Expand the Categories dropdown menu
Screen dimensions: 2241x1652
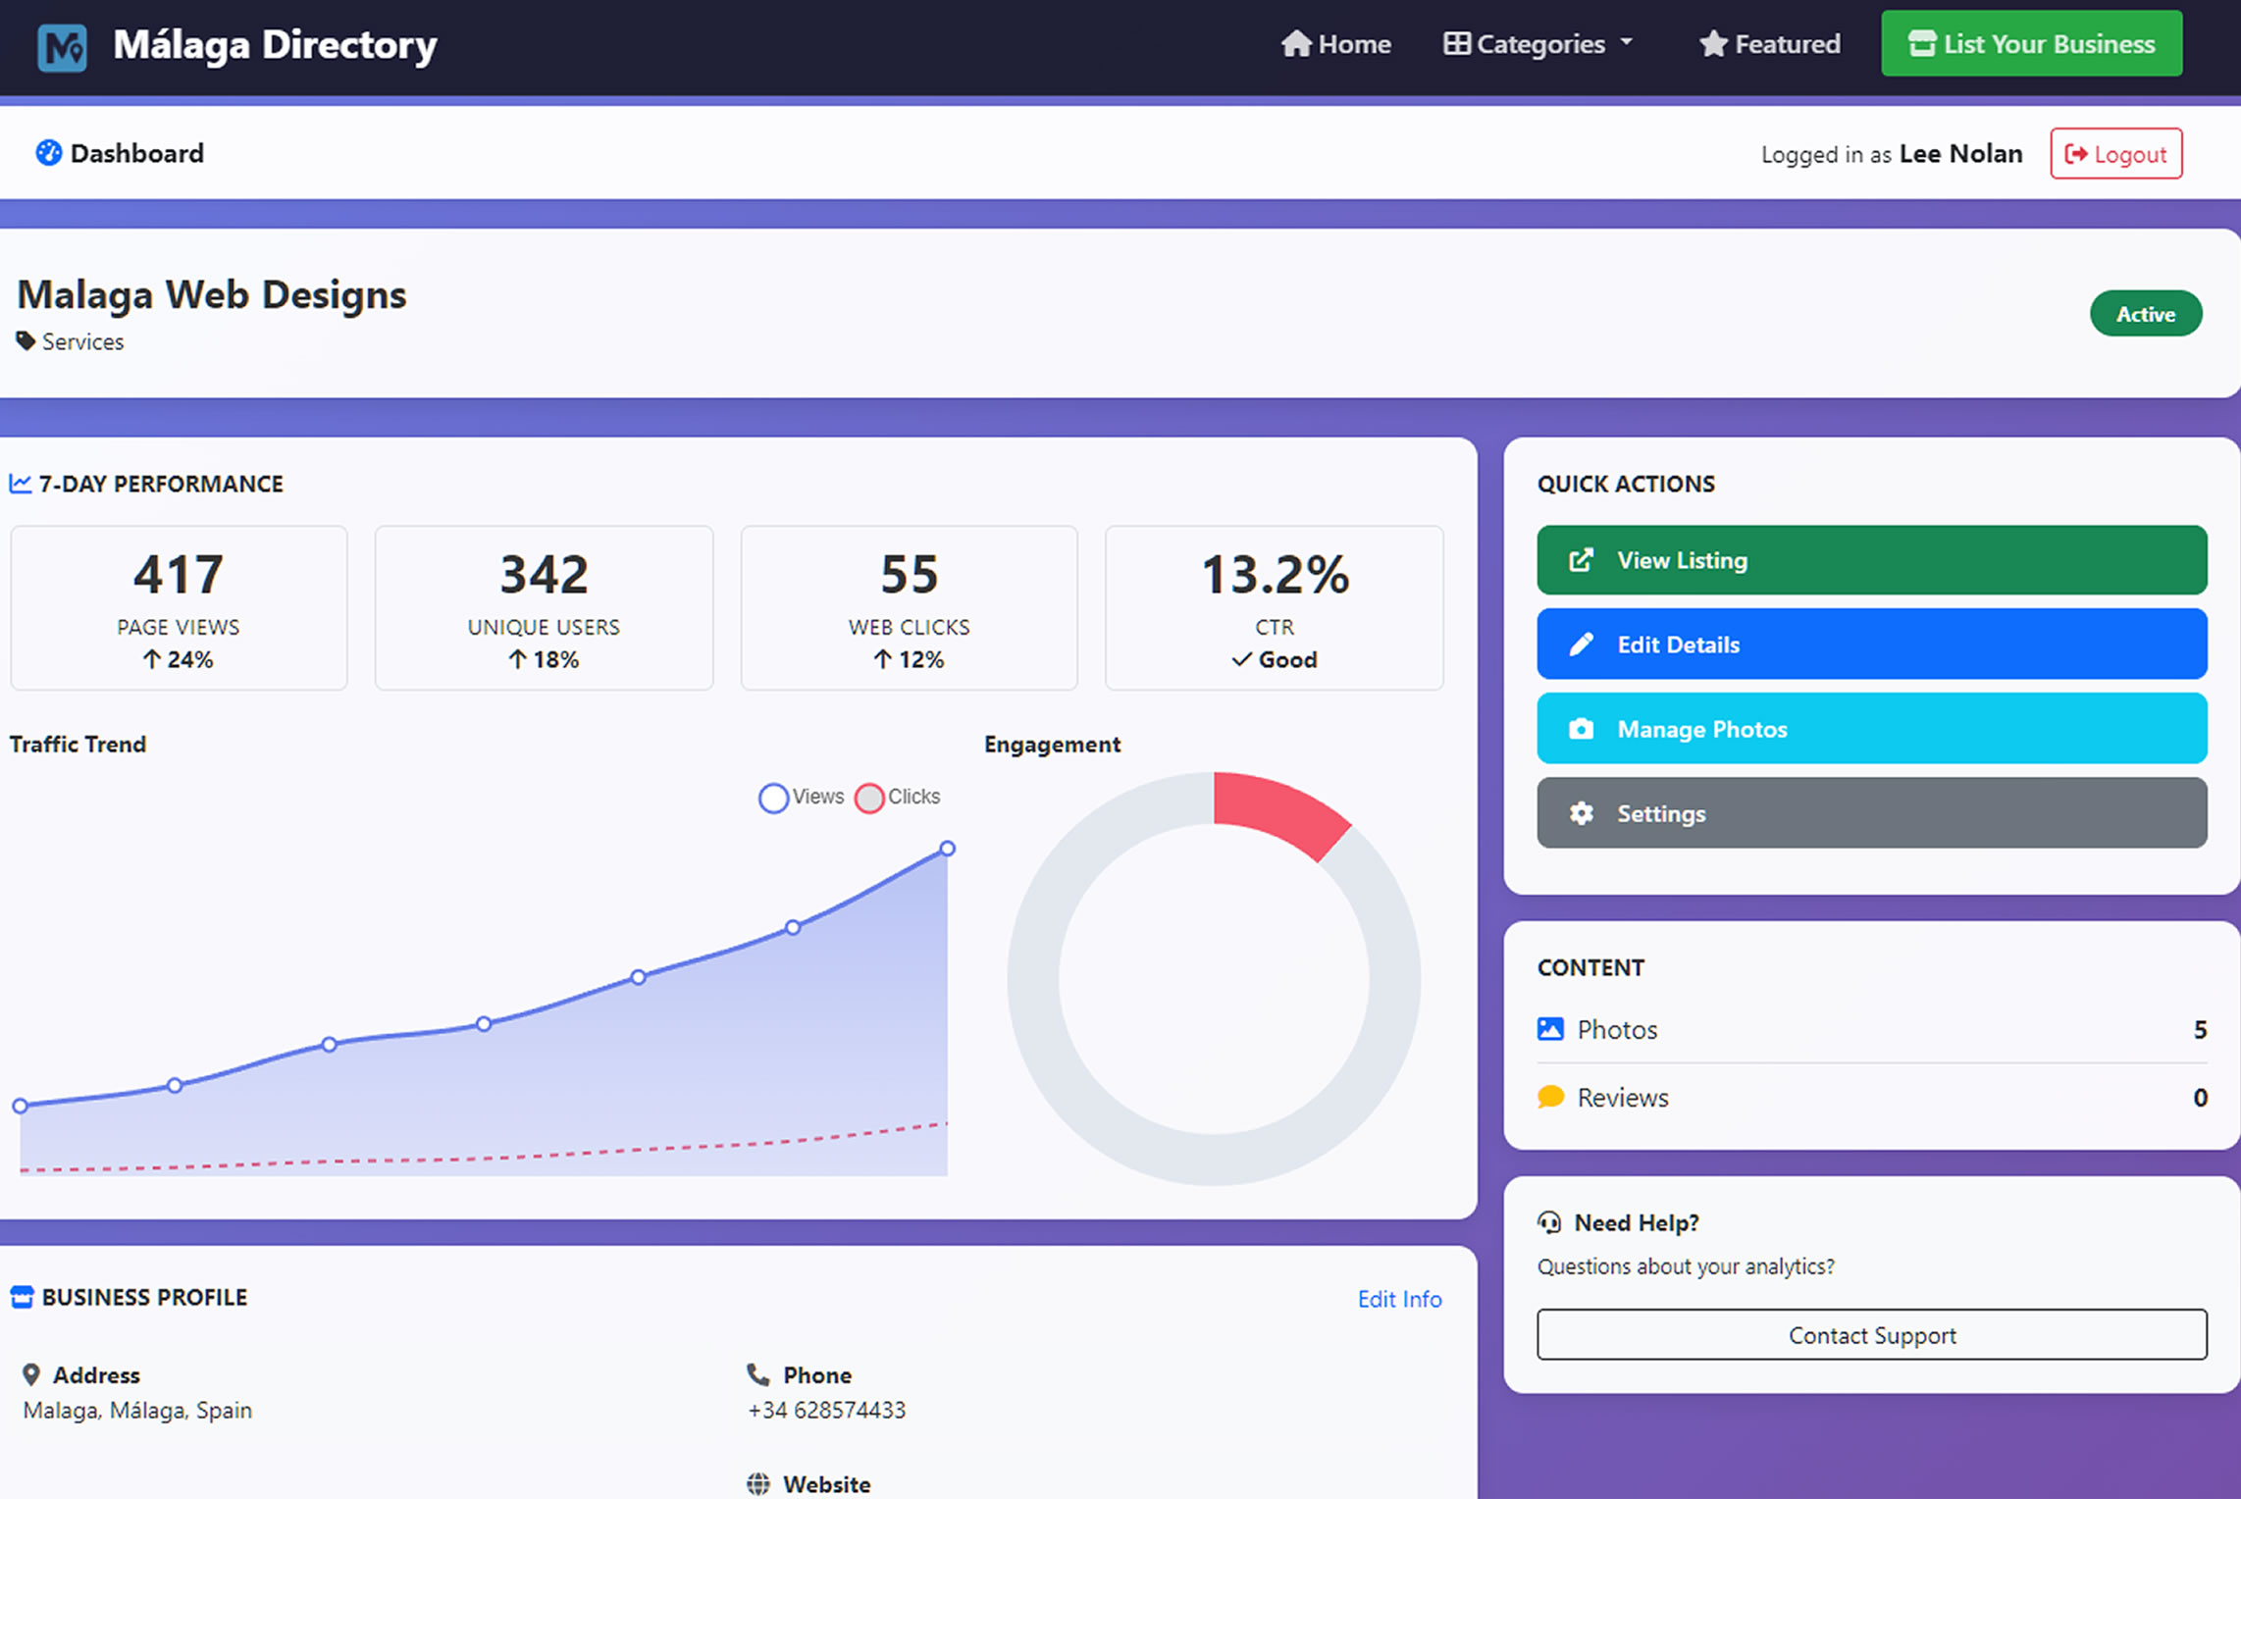(x=1538, y=44)
